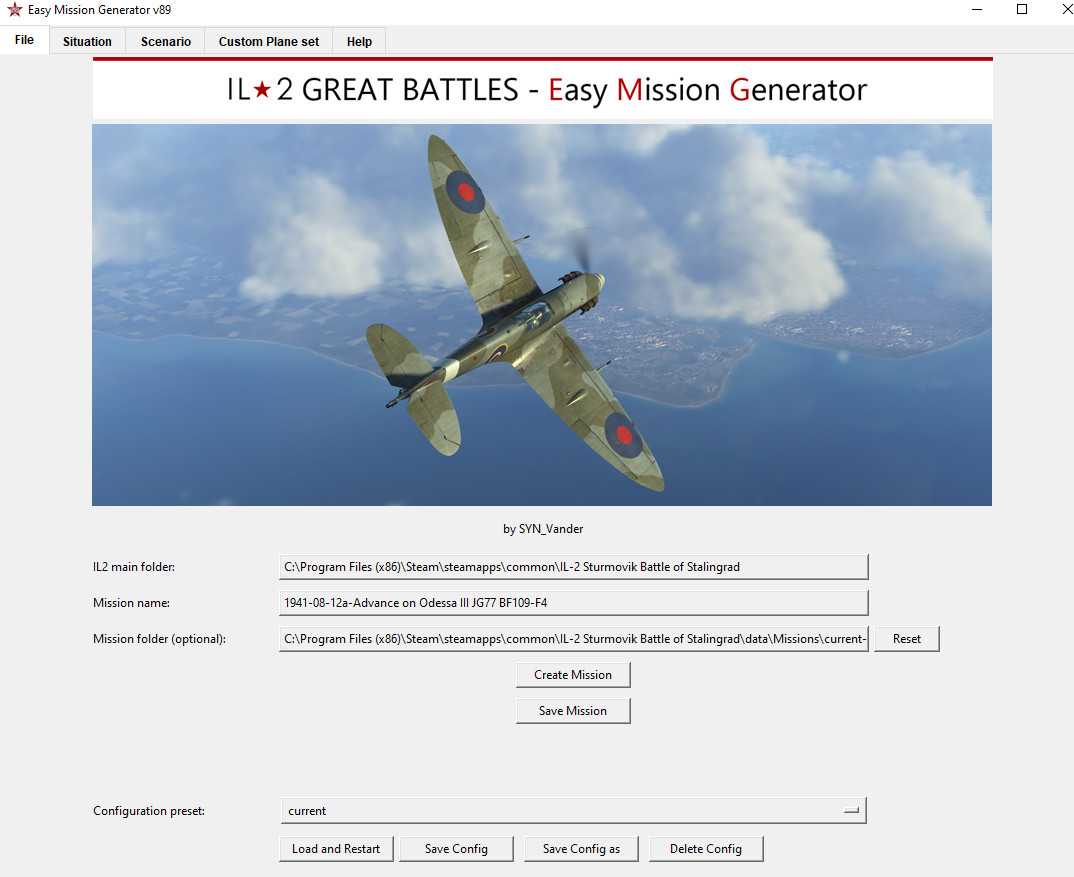The width and height of the screenshot is (1074, 877).
Task: Click the red star app icon in title bar
Action: pyautogui.click(x=14, y=10)
